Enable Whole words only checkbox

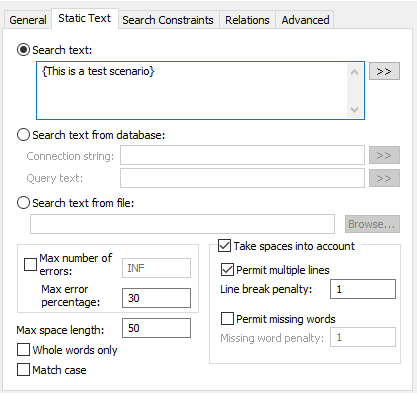[23, 350]
